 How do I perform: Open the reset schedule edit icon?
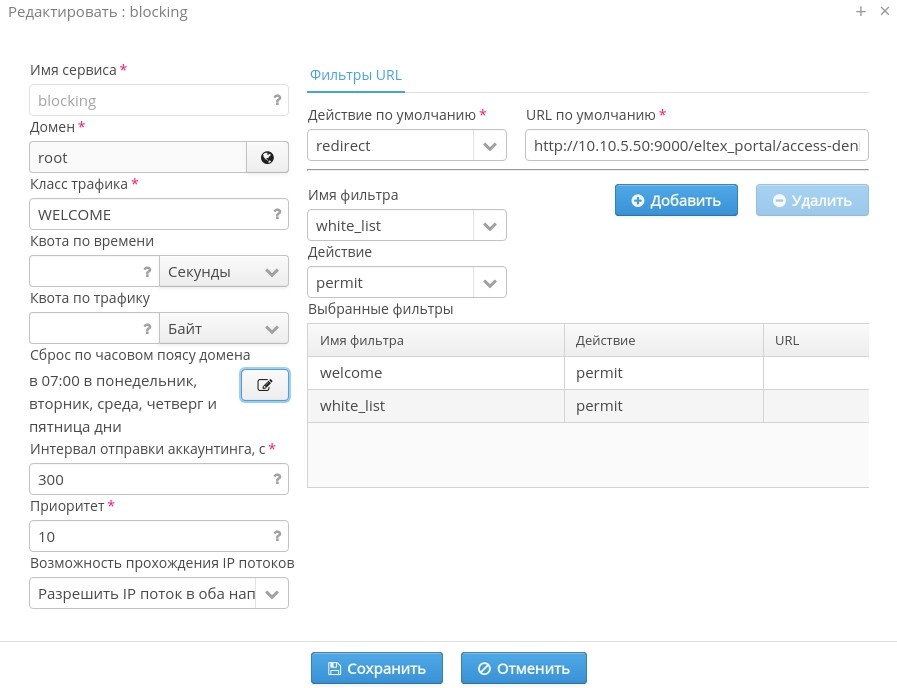click(265, 385)
